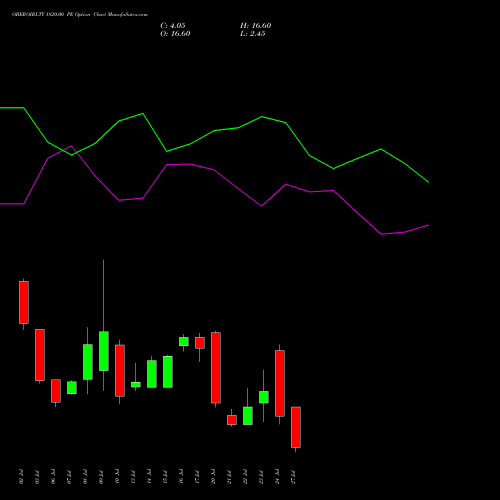
Task: Click the open value 'O: 16.60'
Action: pyautogui.click(x=175, y=34)
